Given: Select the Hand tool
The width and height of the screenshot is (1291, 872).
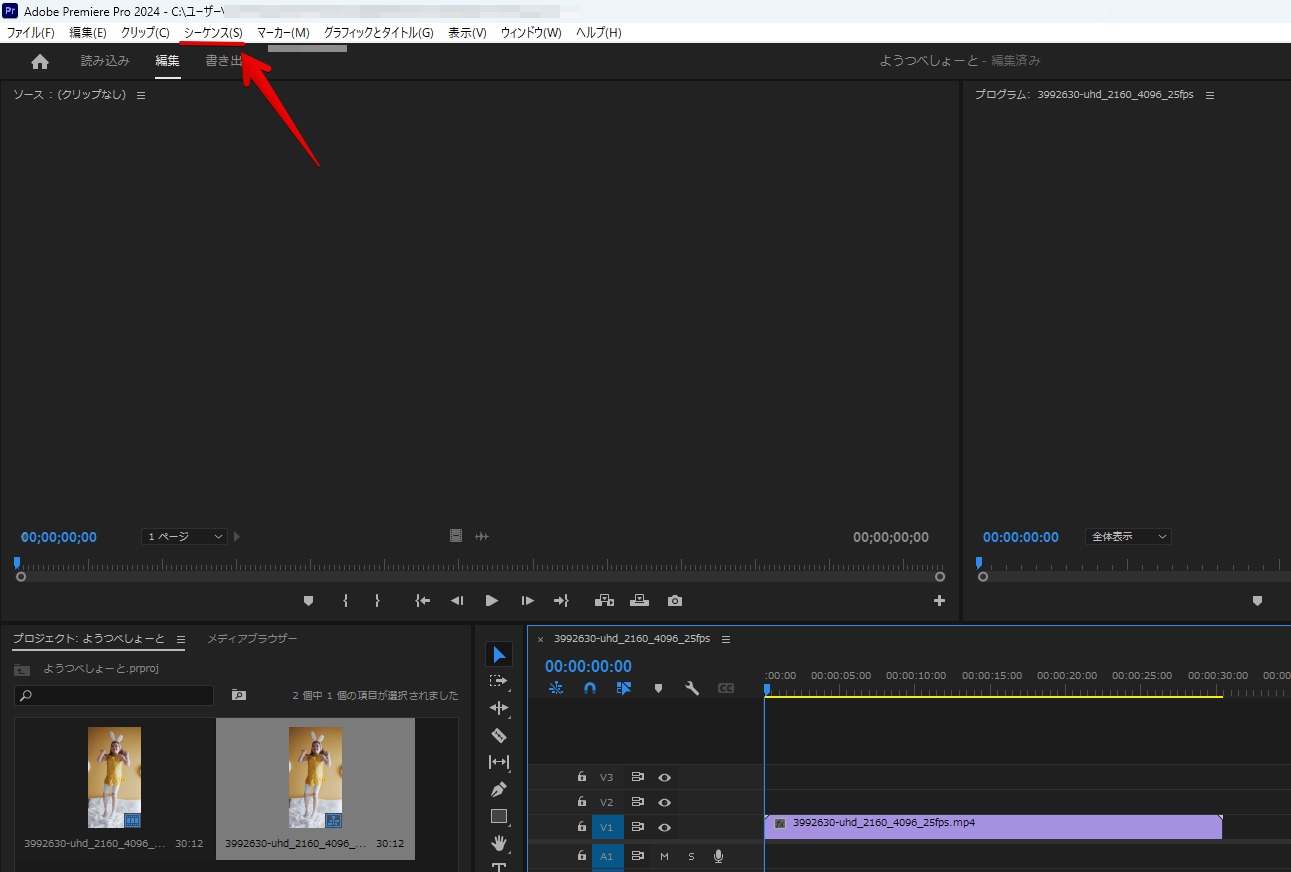Looking at the screenshot, I should pyautogui.click(x=499, y=842).
